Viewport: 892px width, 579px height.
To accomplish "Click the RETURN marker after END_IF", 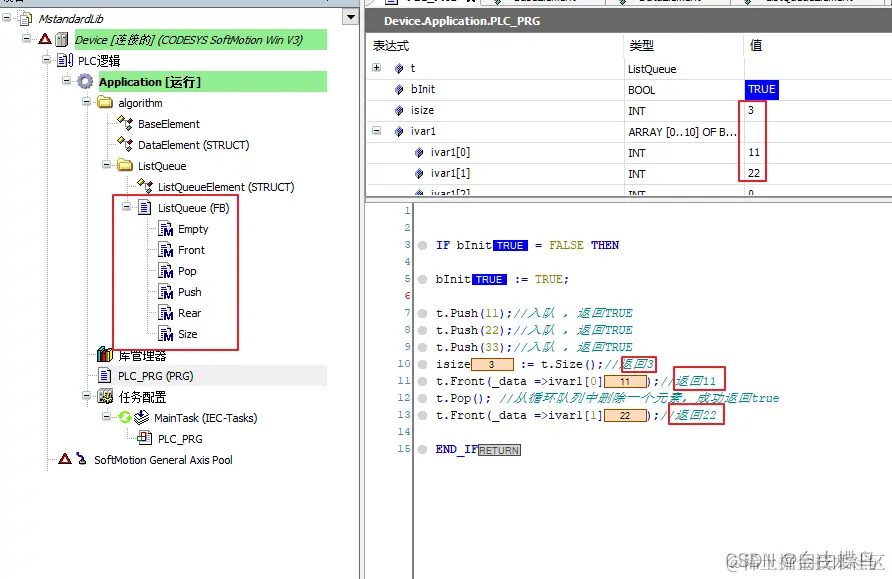I will 499,450.
